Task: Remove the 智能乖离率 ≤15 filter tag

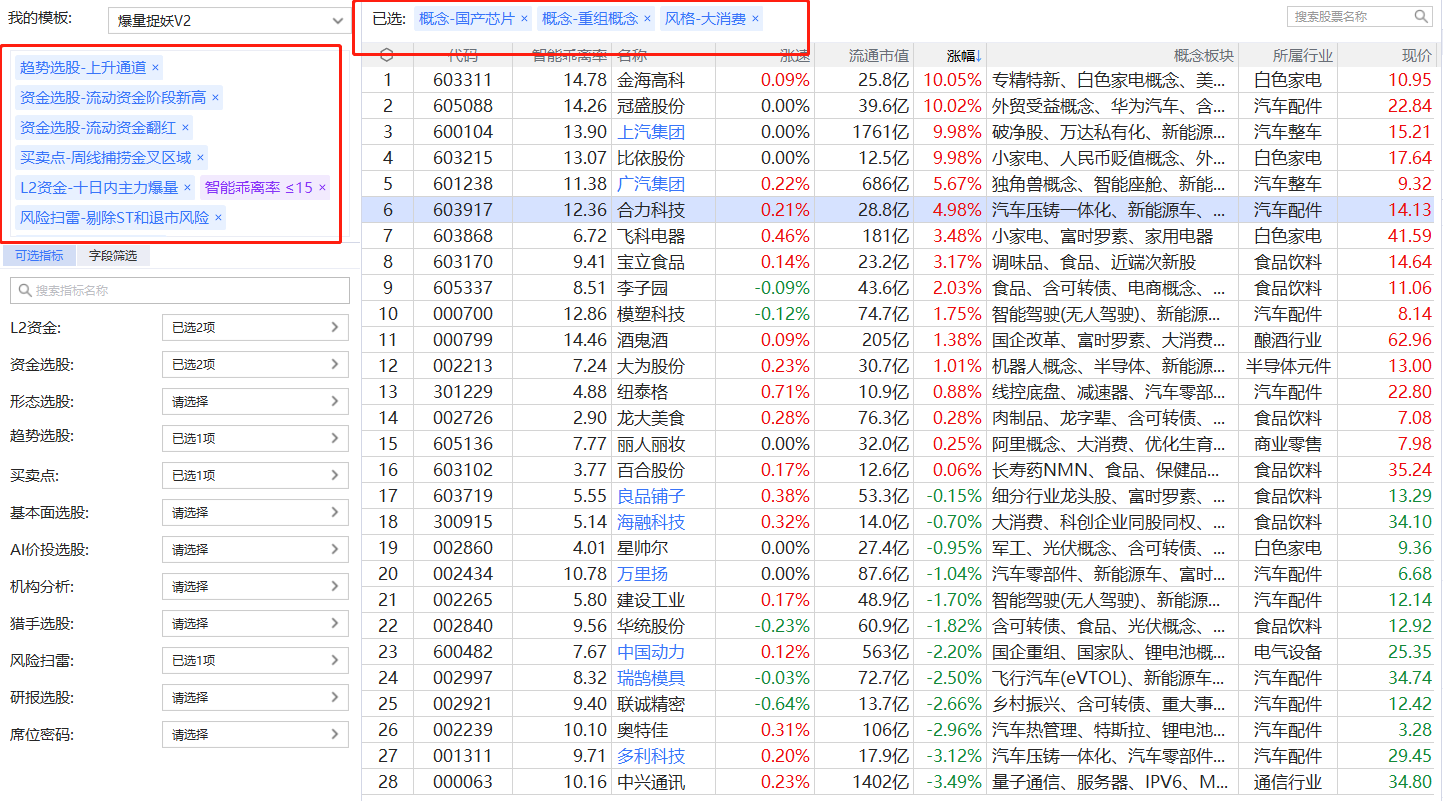Action: 322,188
